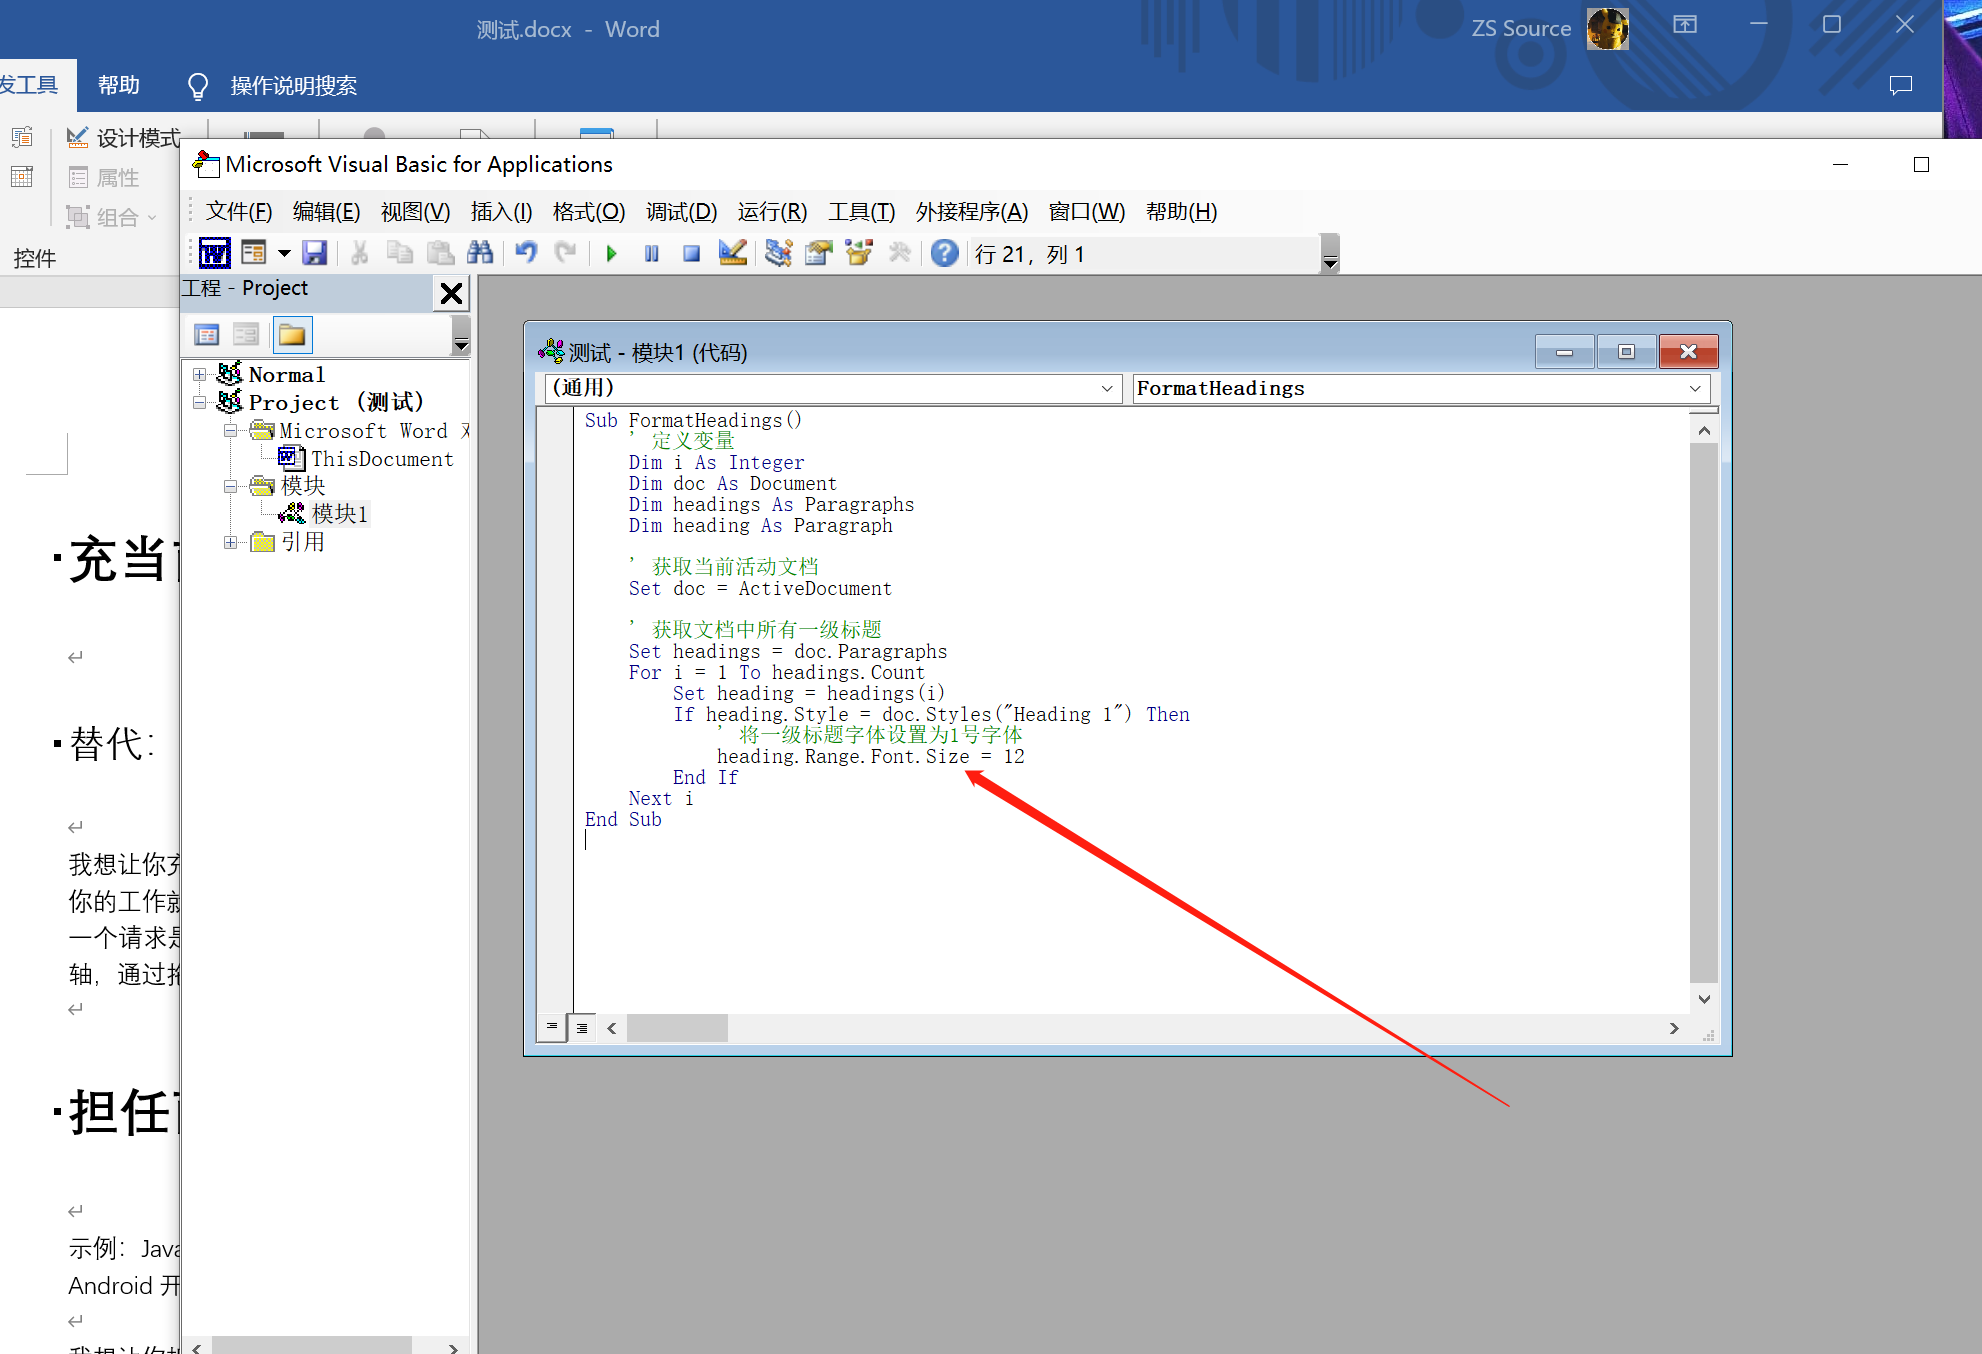The width and height of the screenshot is (1982, 1354).
Task: Open the 调试(D) menu
Action: 681,212
